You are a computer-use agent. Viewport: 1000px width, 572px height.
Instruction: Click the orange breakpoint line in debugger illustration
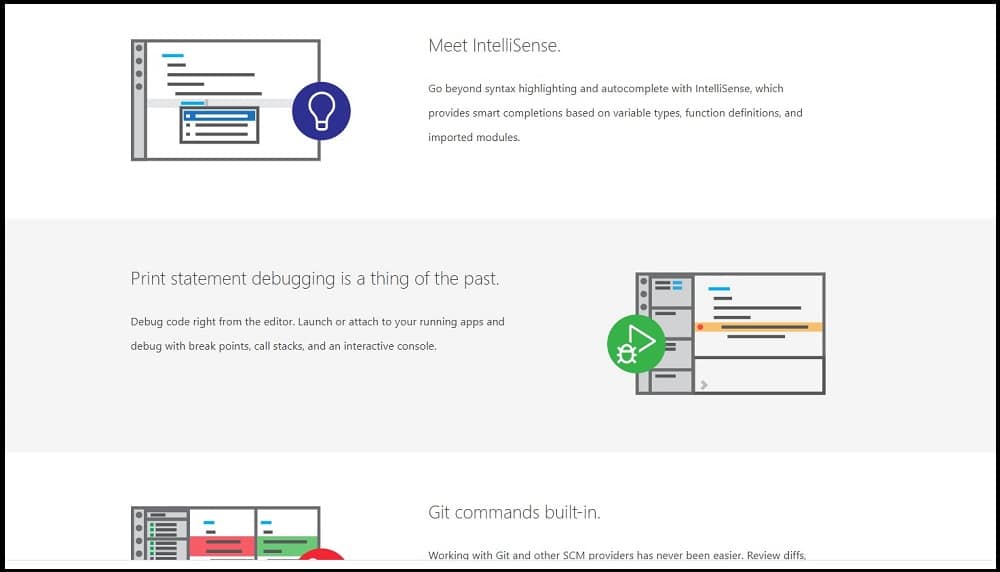point(759,327)
